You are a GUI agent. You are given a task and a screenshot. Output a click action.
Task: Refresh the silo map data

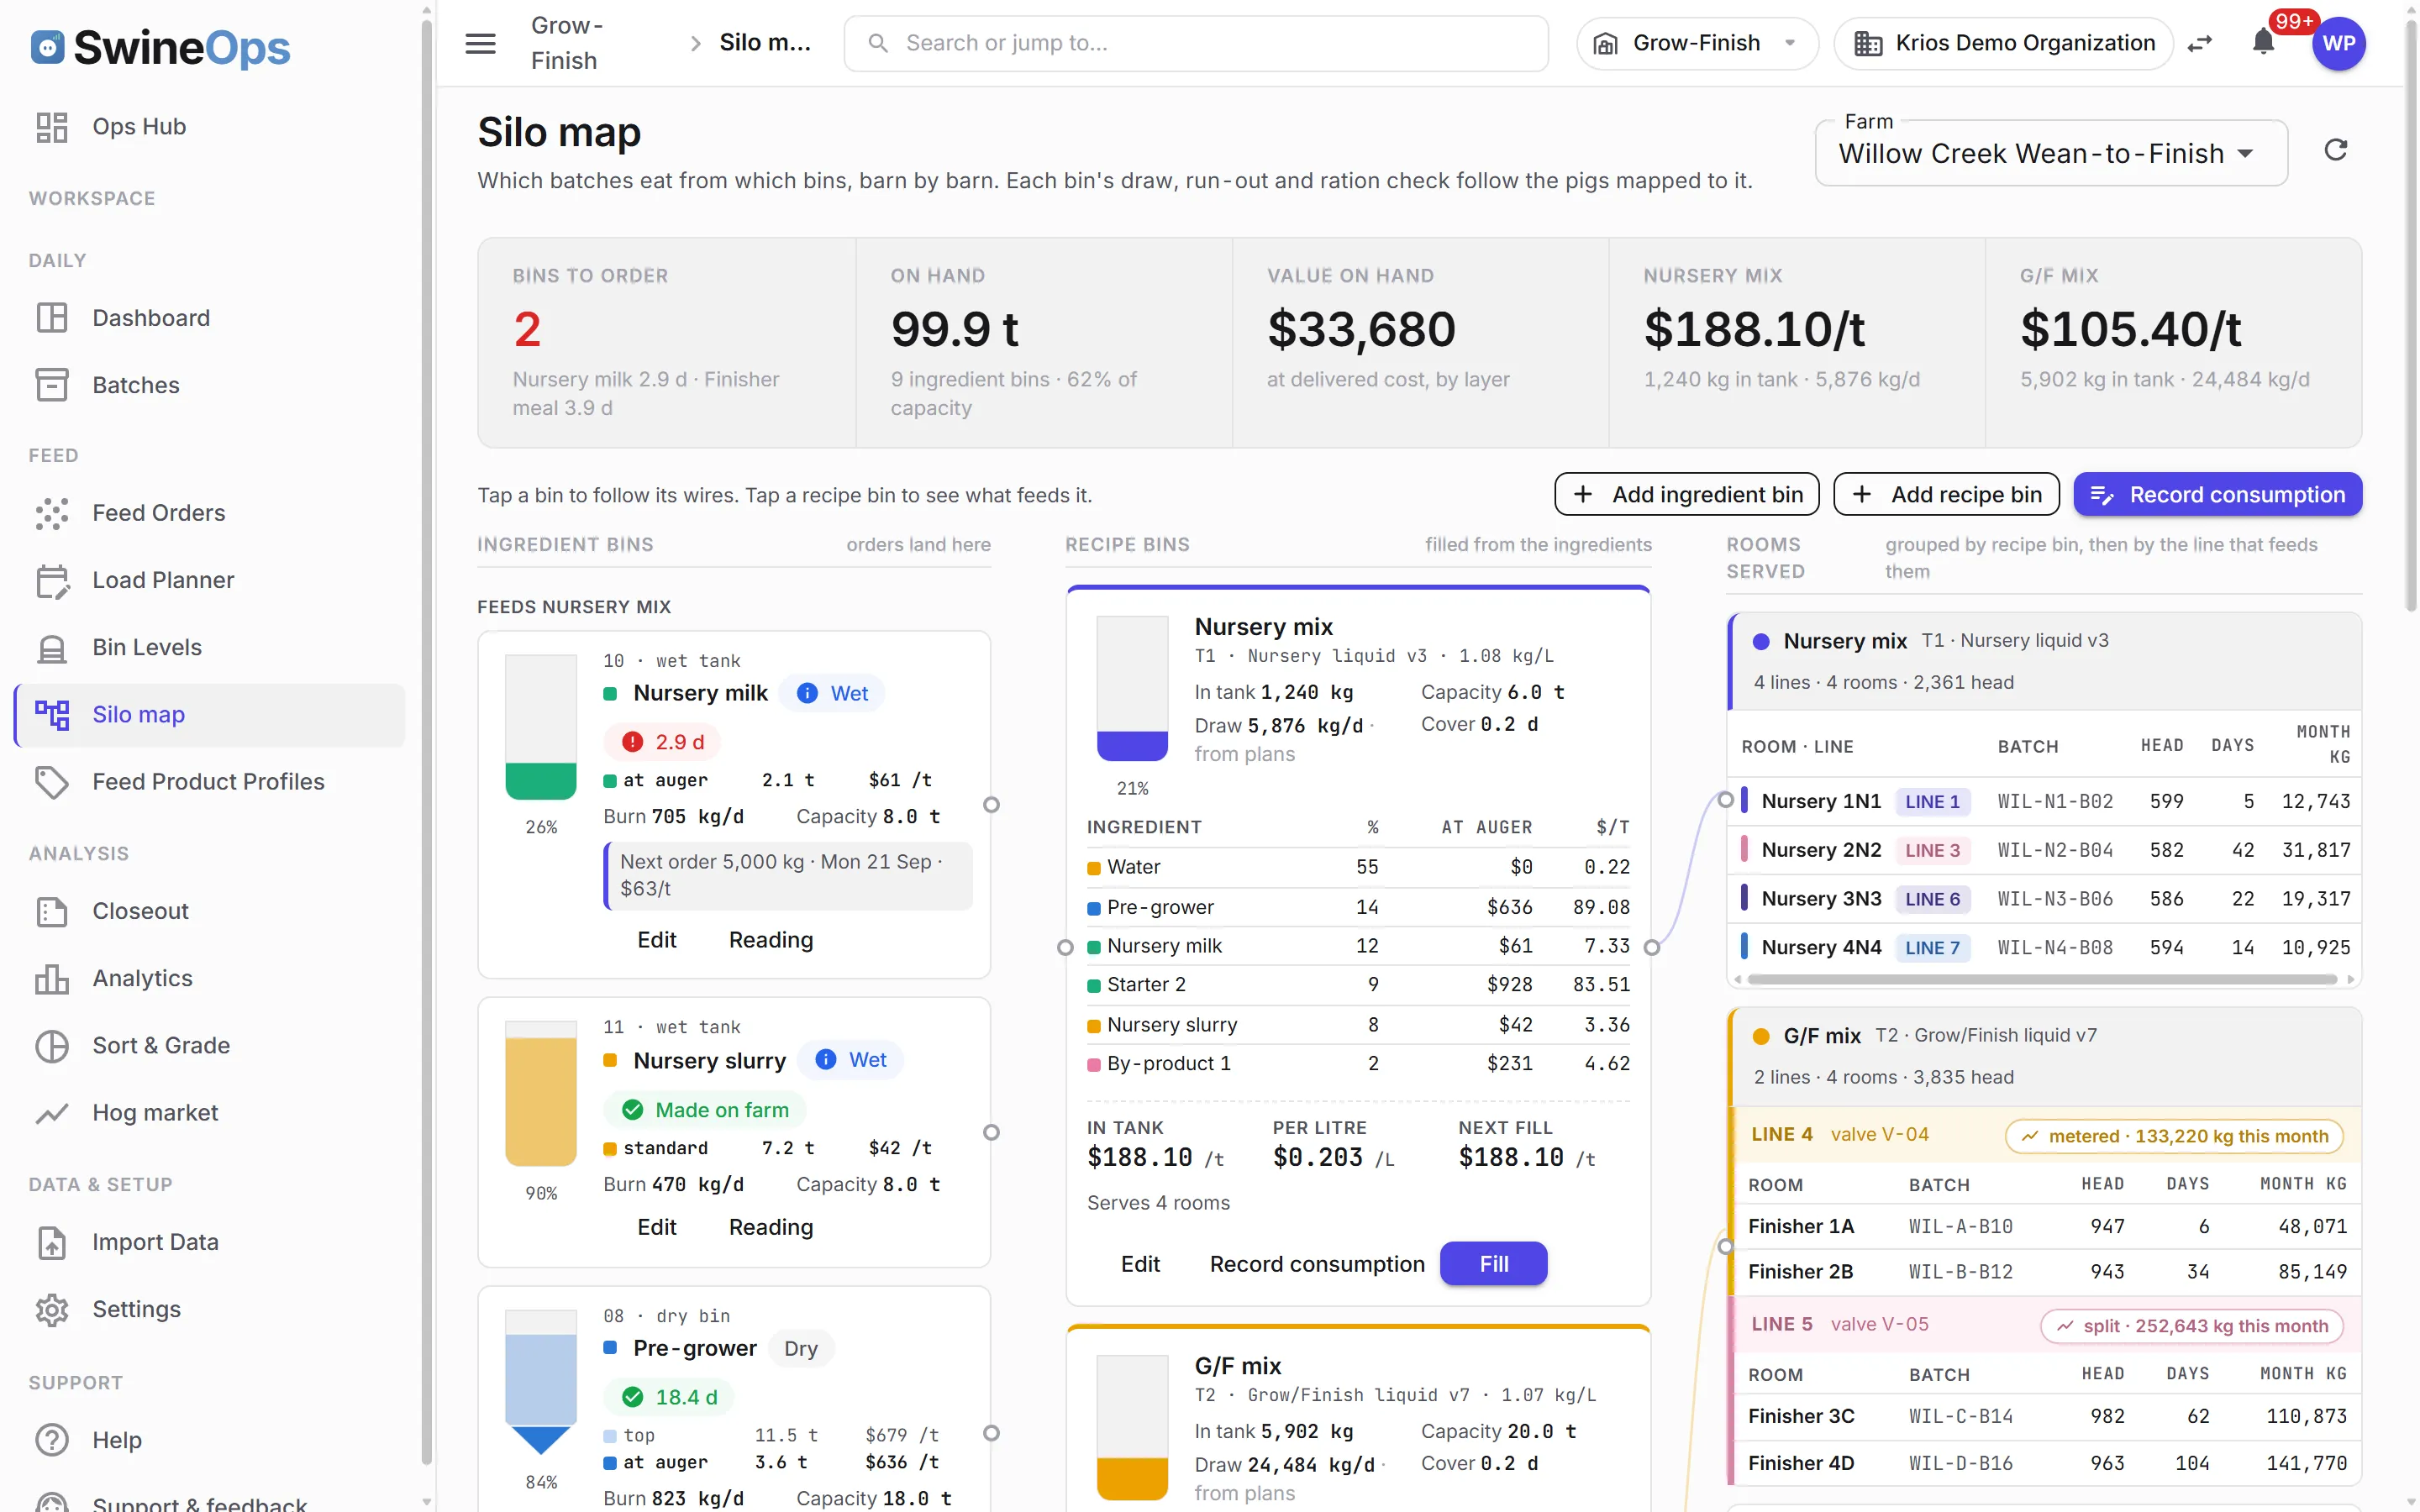2335,150
